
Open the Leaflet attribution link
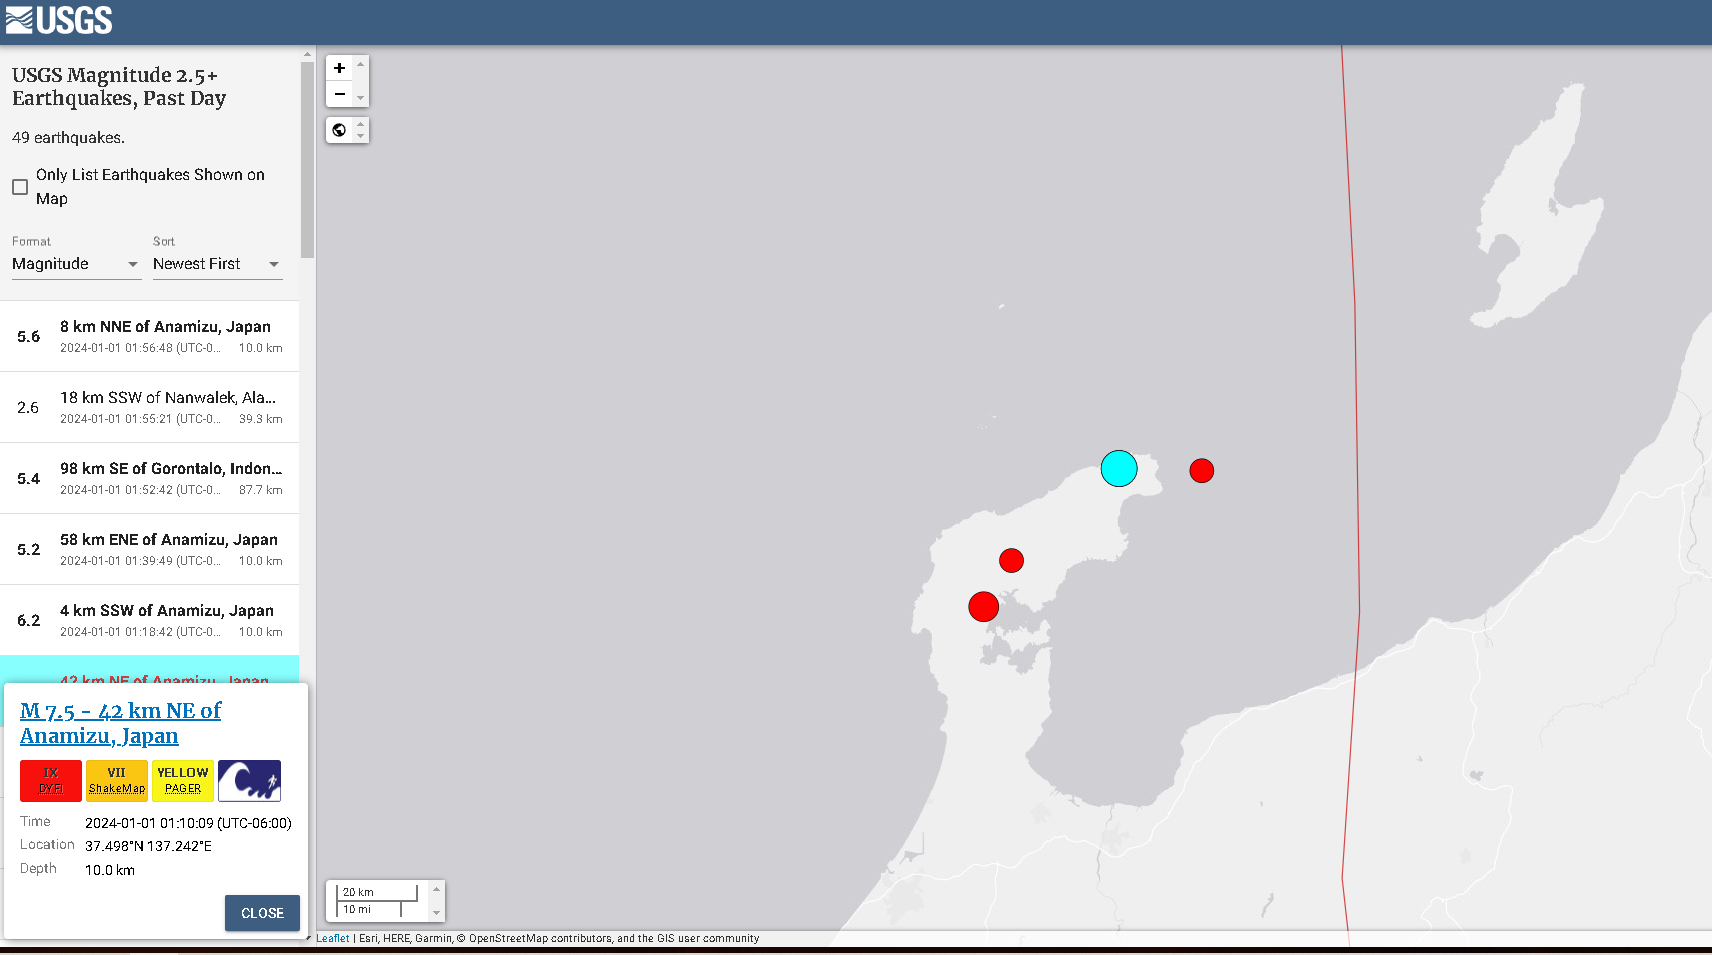[333, 938]
